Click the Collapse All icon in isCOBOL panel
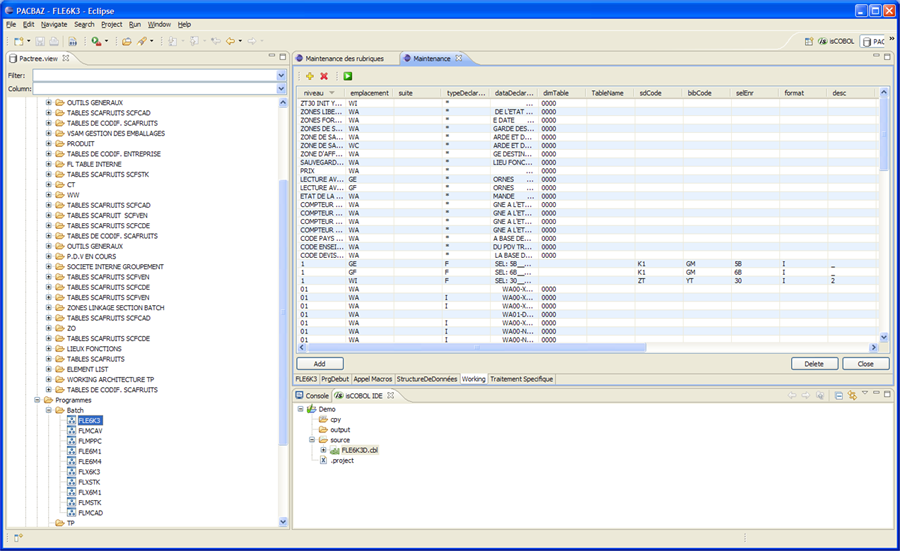Viewport: 900px width, 551px height. (x=839, y=396)
